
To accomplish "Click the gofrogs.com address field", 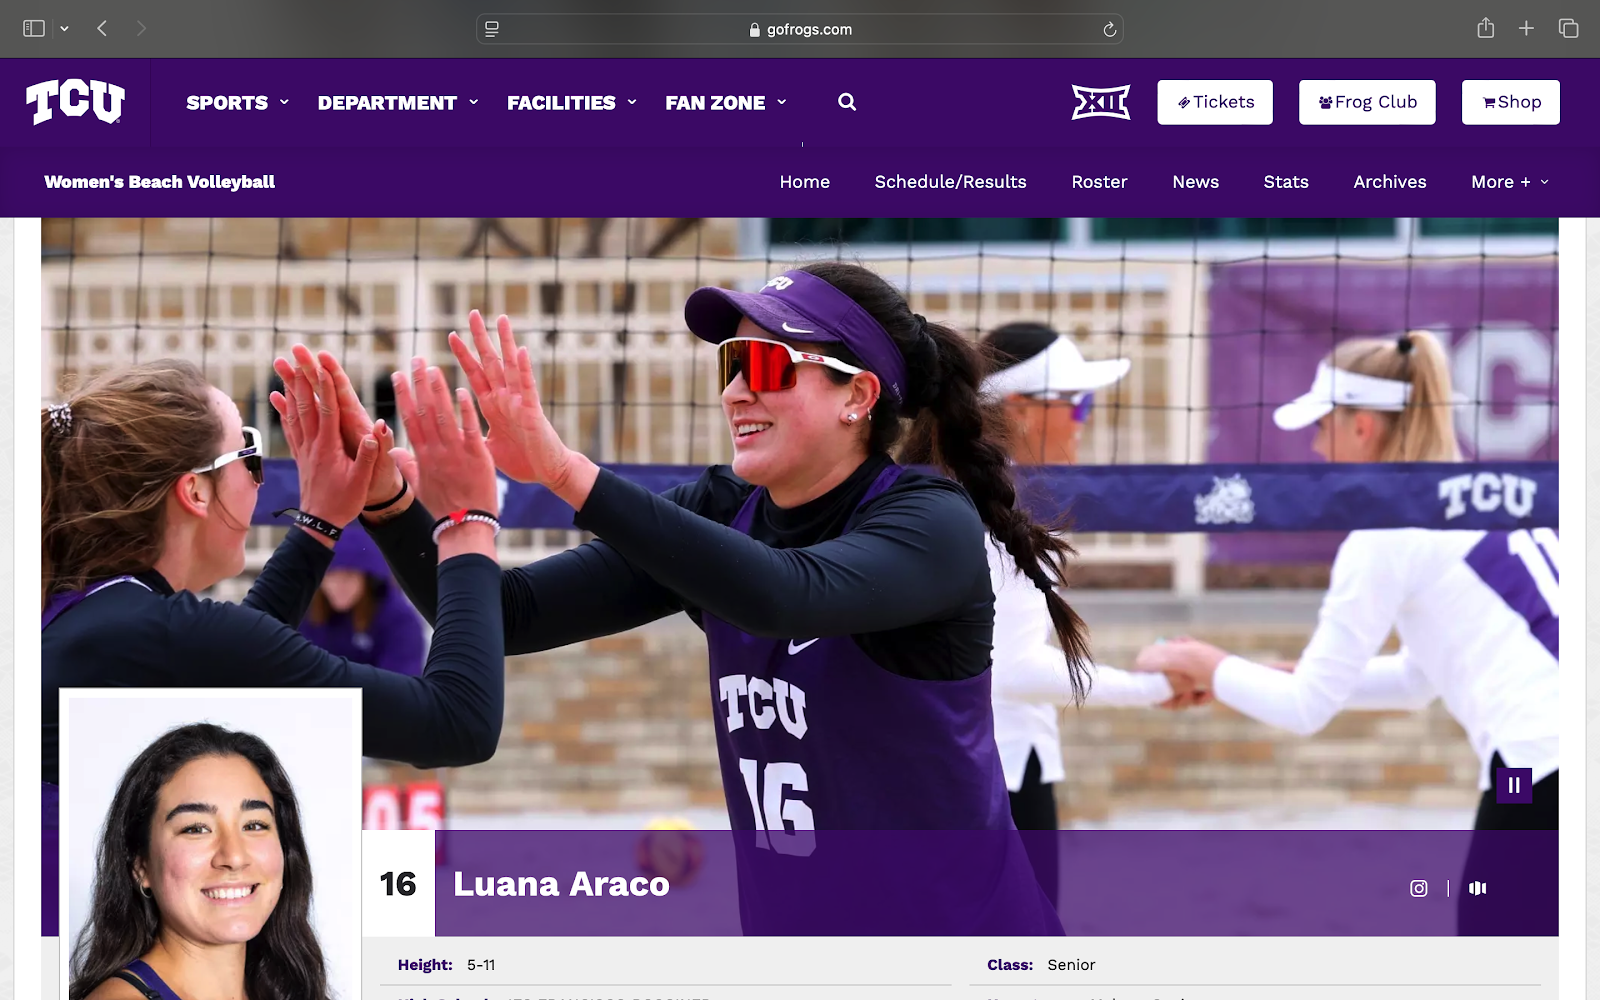I will [800, 29].
